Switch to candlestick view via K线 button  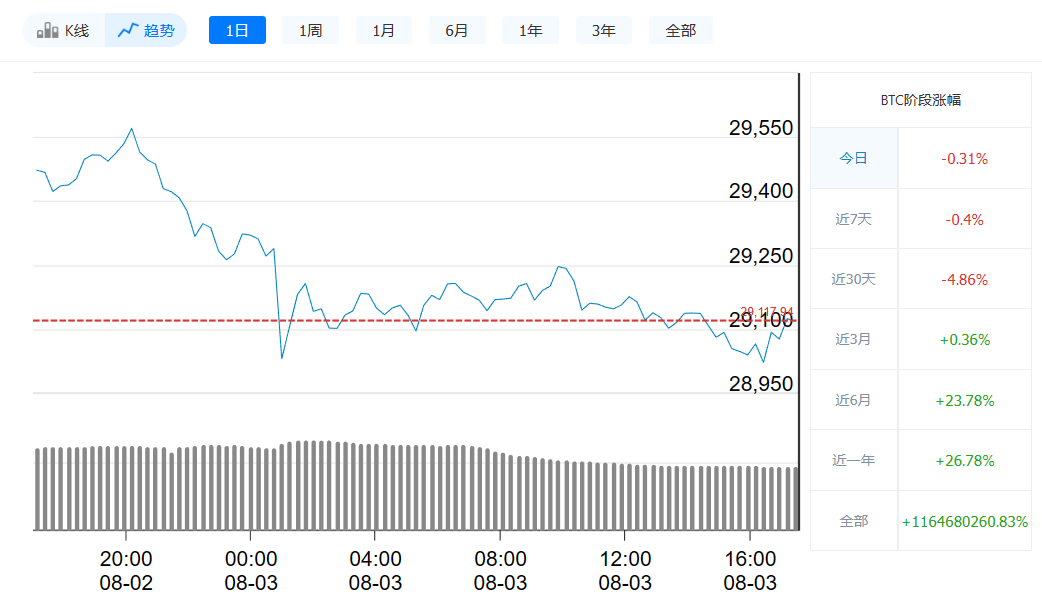63,30
